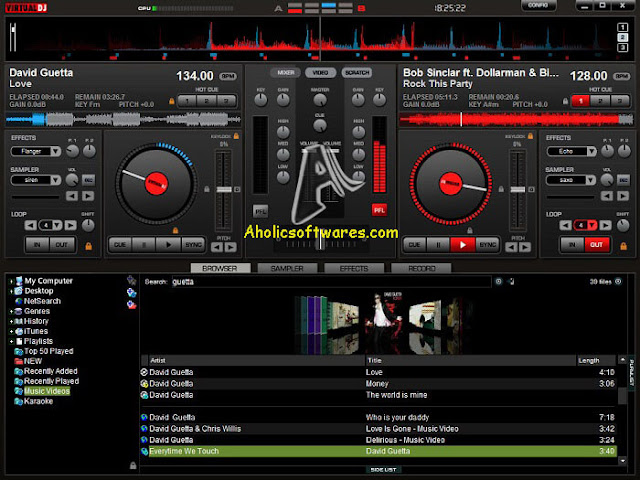Halve the left deck loop length
The image size is (640, 480).
[31, 225]
